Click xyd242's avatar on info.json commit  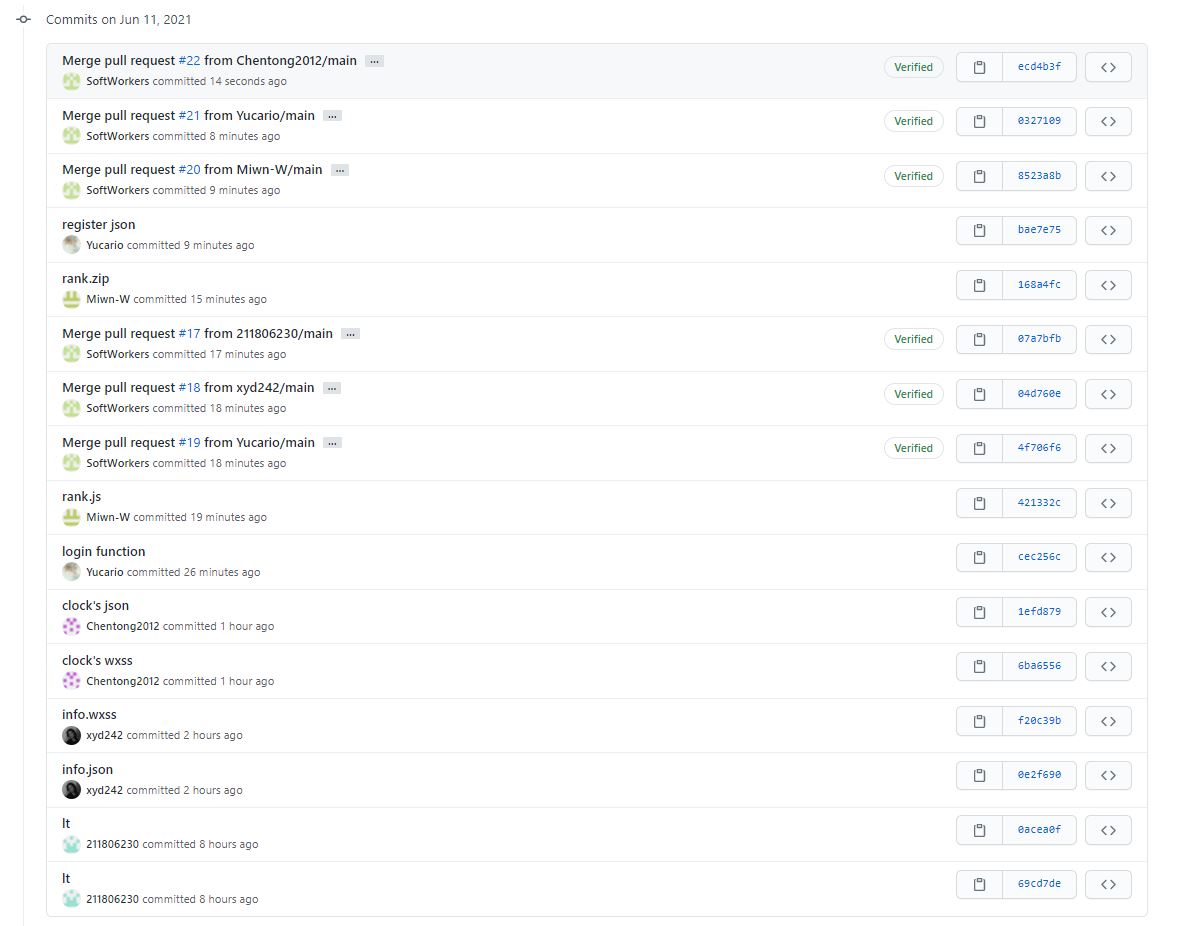click(71, 790)
